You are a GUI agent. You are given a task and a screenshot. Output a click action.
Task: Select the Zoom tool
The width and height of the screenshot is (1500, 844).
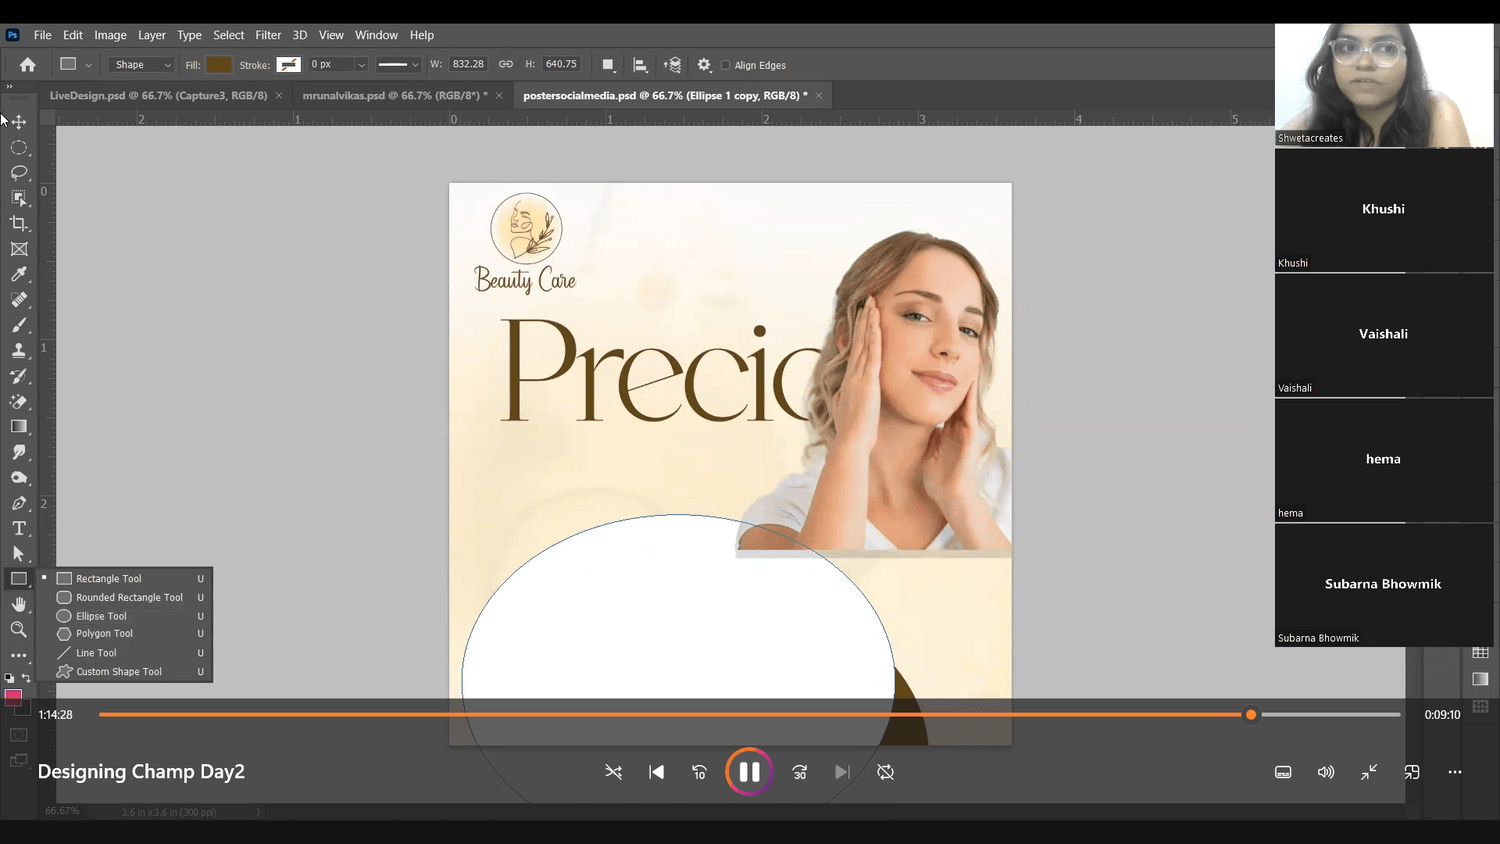pos(19,630)
